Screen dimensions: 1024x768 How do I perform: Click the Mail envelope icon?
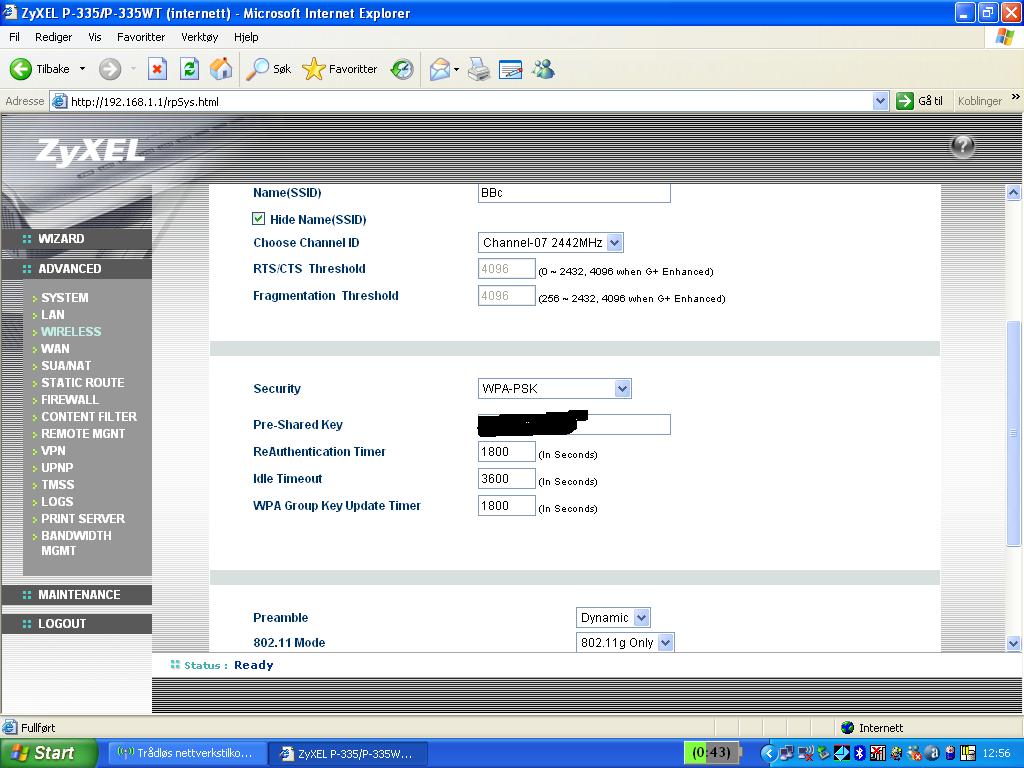coord(440,69)
